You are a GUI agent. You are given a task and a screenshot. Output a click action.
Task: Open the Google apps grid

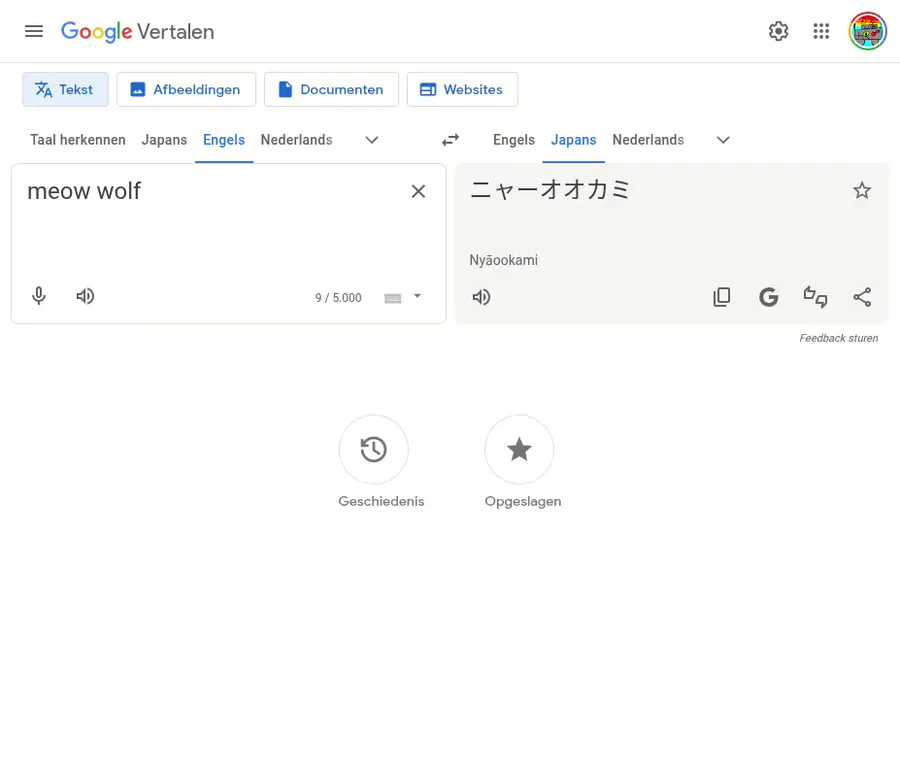821,31
